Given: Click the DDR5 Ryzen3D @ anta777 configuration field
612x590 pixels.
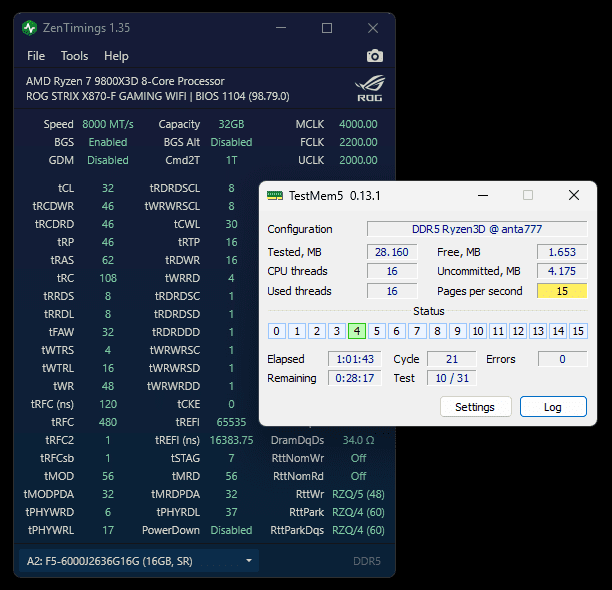Looking at the screenshot, I should pyautogui.click(x=477, y=229).
